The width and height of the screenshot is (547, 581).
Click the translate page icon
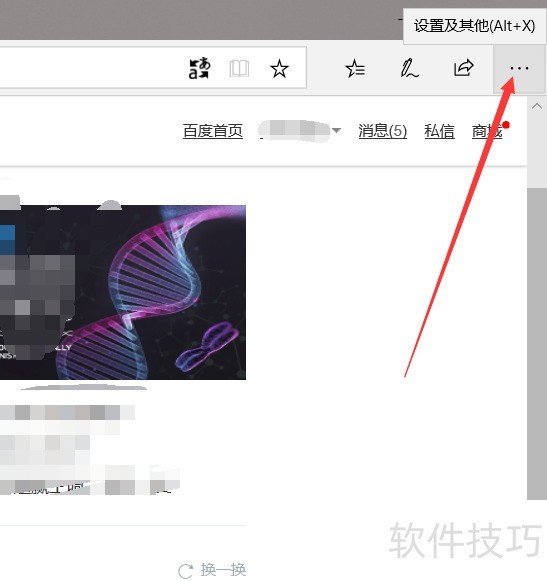tap(199, 69)
